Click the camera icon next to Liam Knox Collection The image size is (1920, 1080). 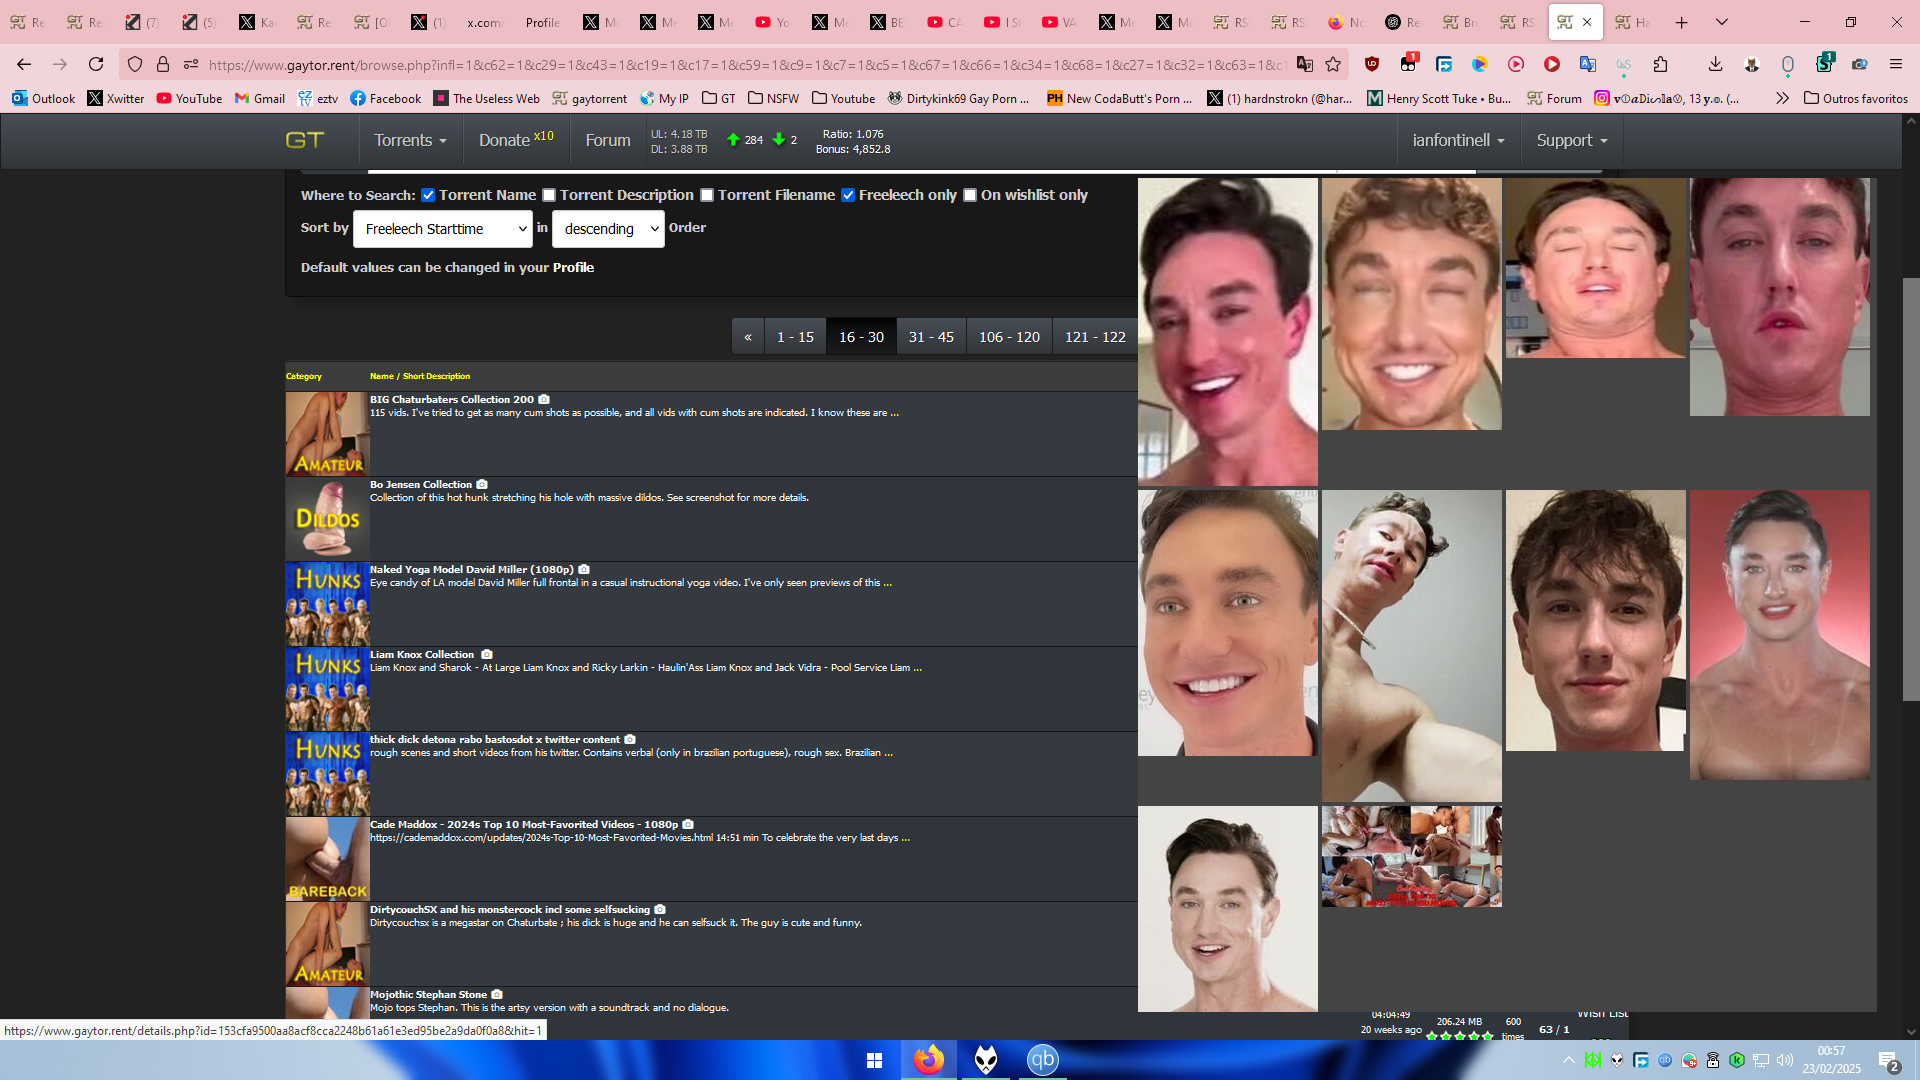[x=487, y=654]
